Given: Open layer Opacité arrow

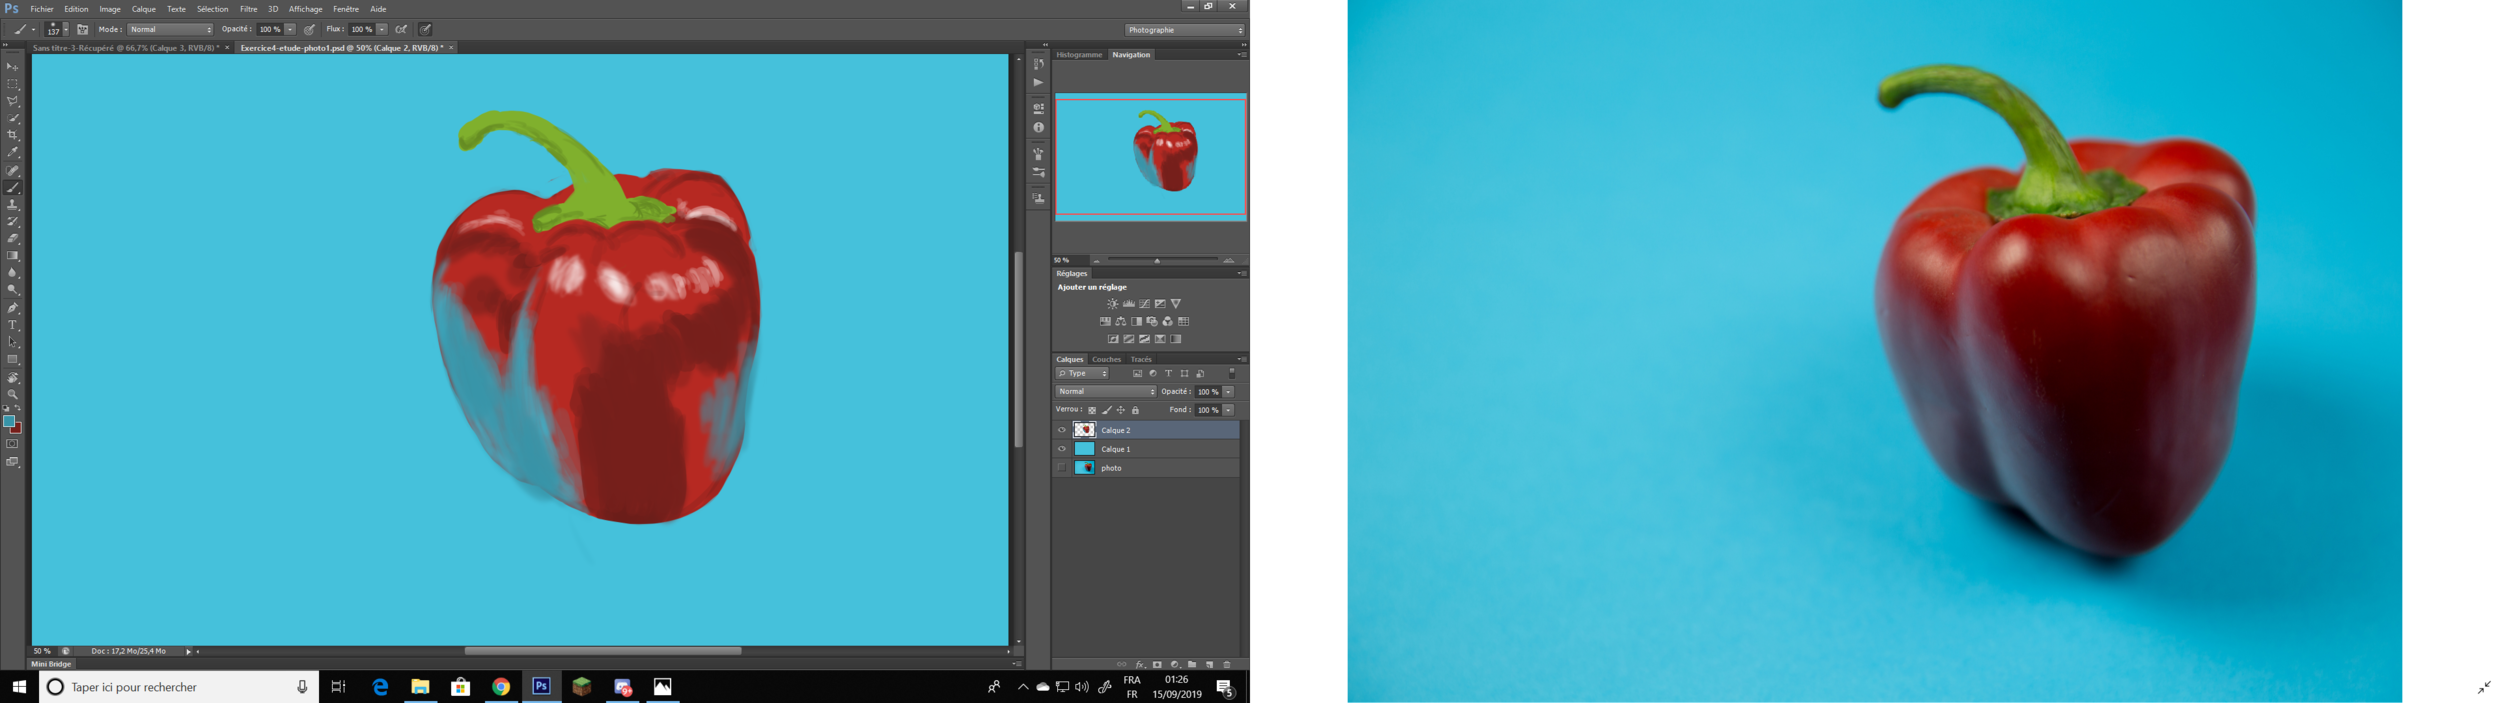Looking at the screenshot, I should point(1229,392).
